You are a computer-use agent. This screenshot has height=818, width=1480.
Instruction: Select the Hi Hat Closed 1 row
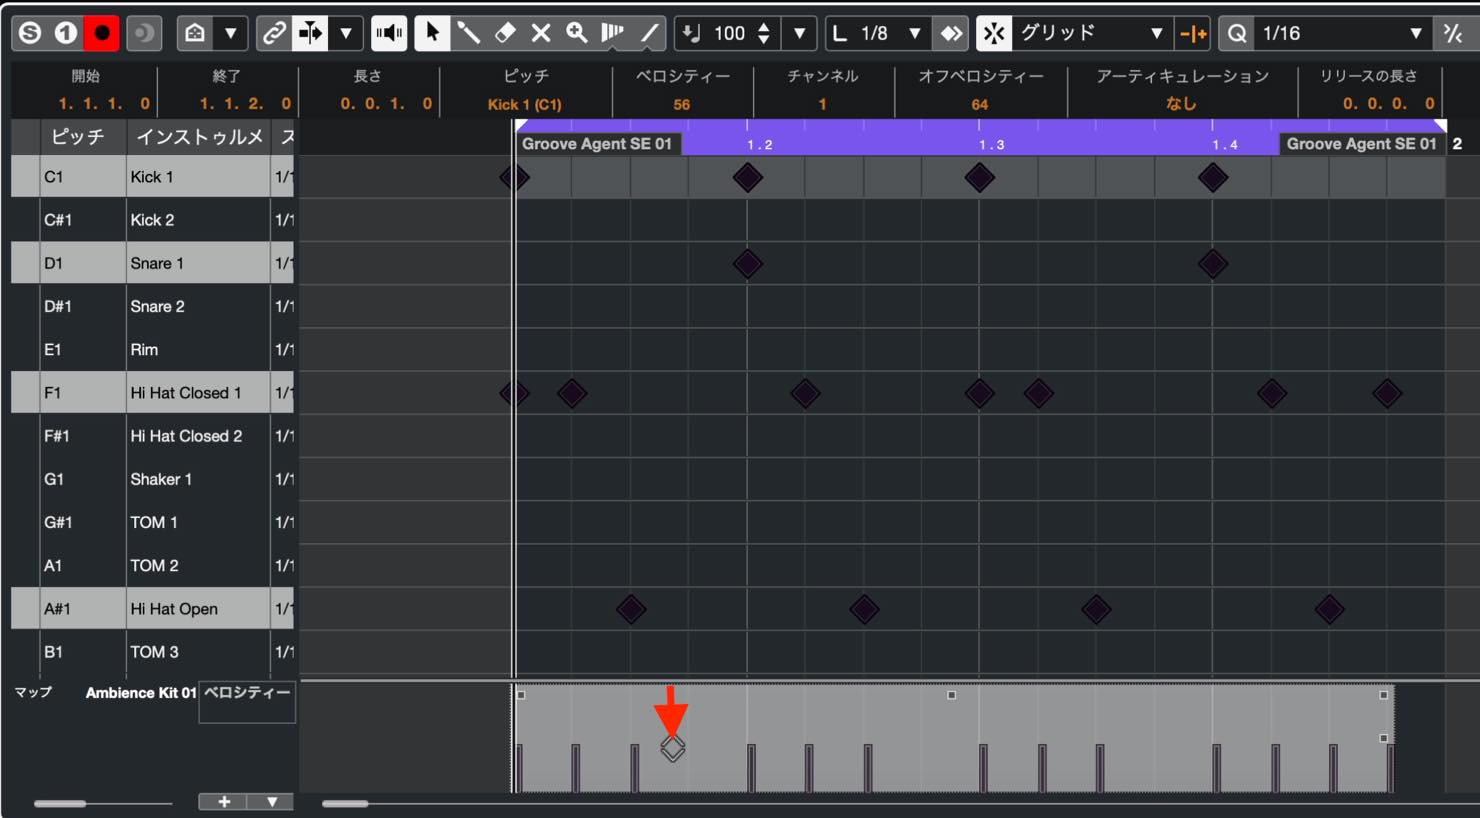153,392
